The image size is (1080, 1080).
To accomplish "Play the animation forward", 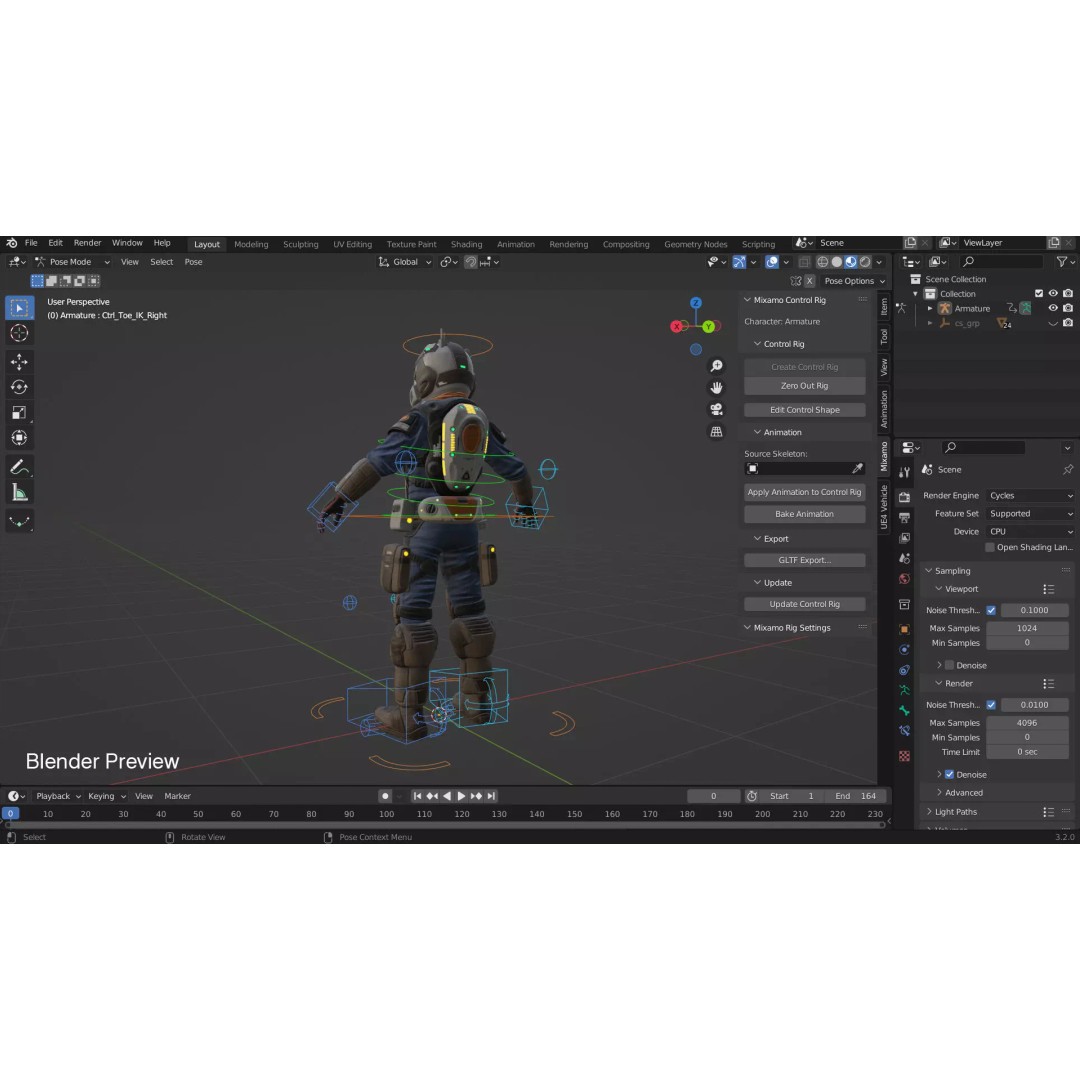I will [461, 796].
